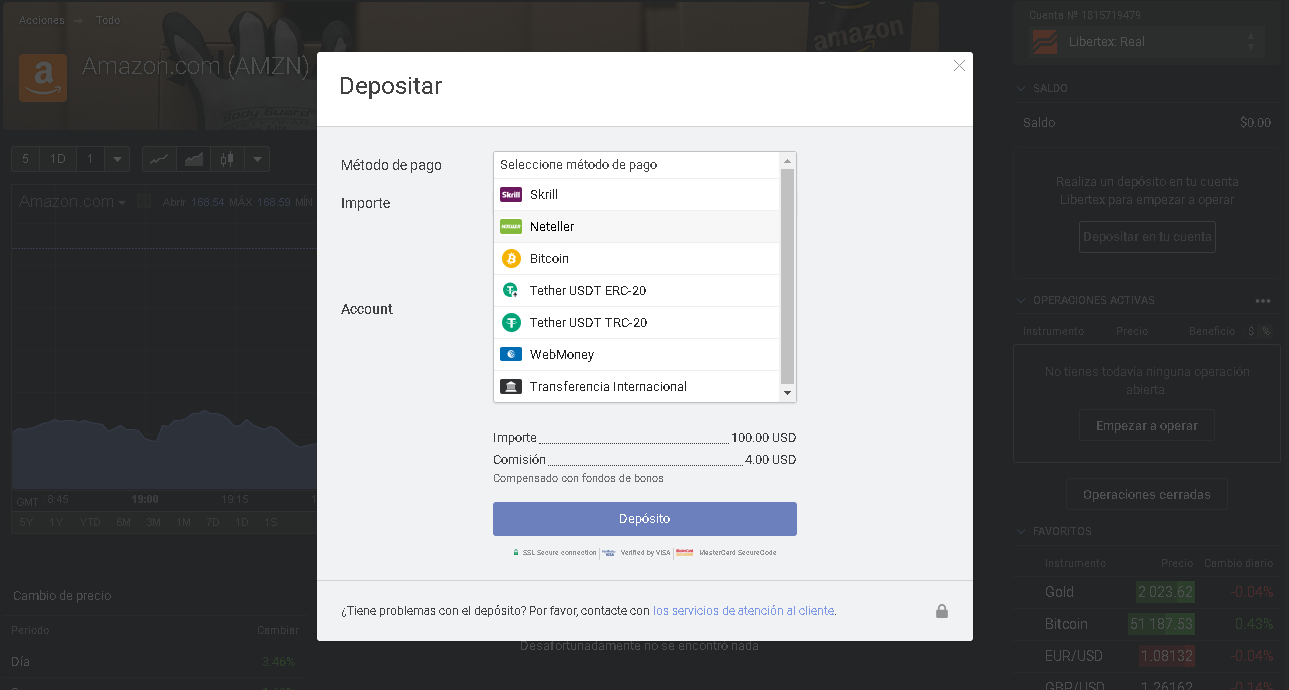Open the Gold row in Favoritos
The height and width of the screenshot is (690, 1289).
(1147, 592)
